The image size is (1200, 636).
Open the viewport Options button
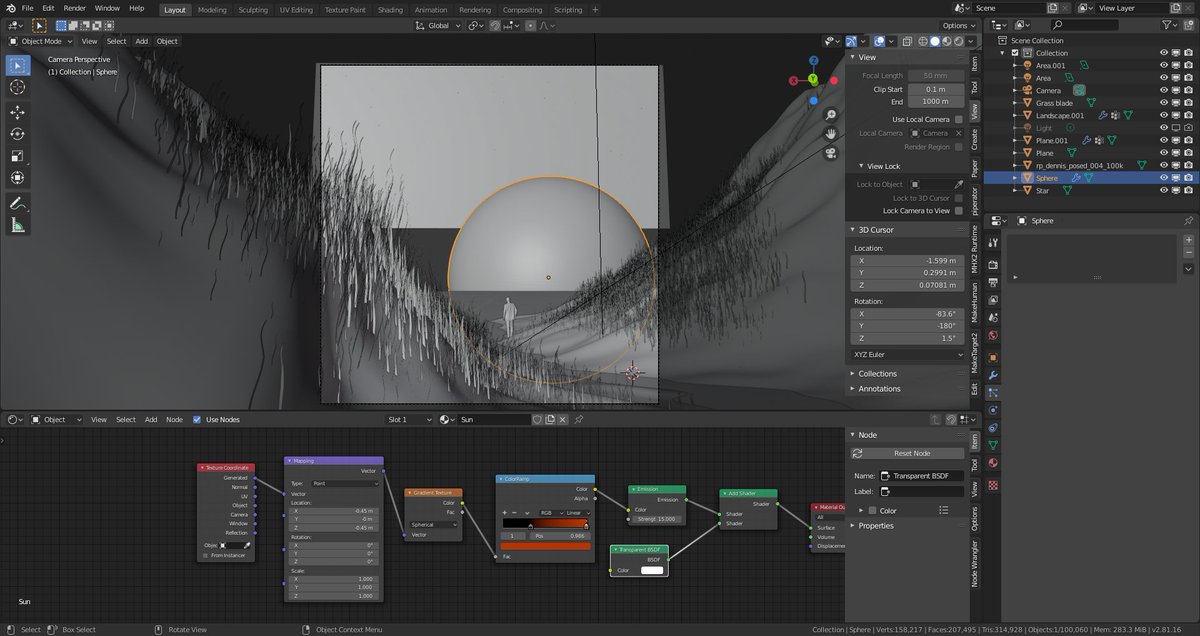956,26
